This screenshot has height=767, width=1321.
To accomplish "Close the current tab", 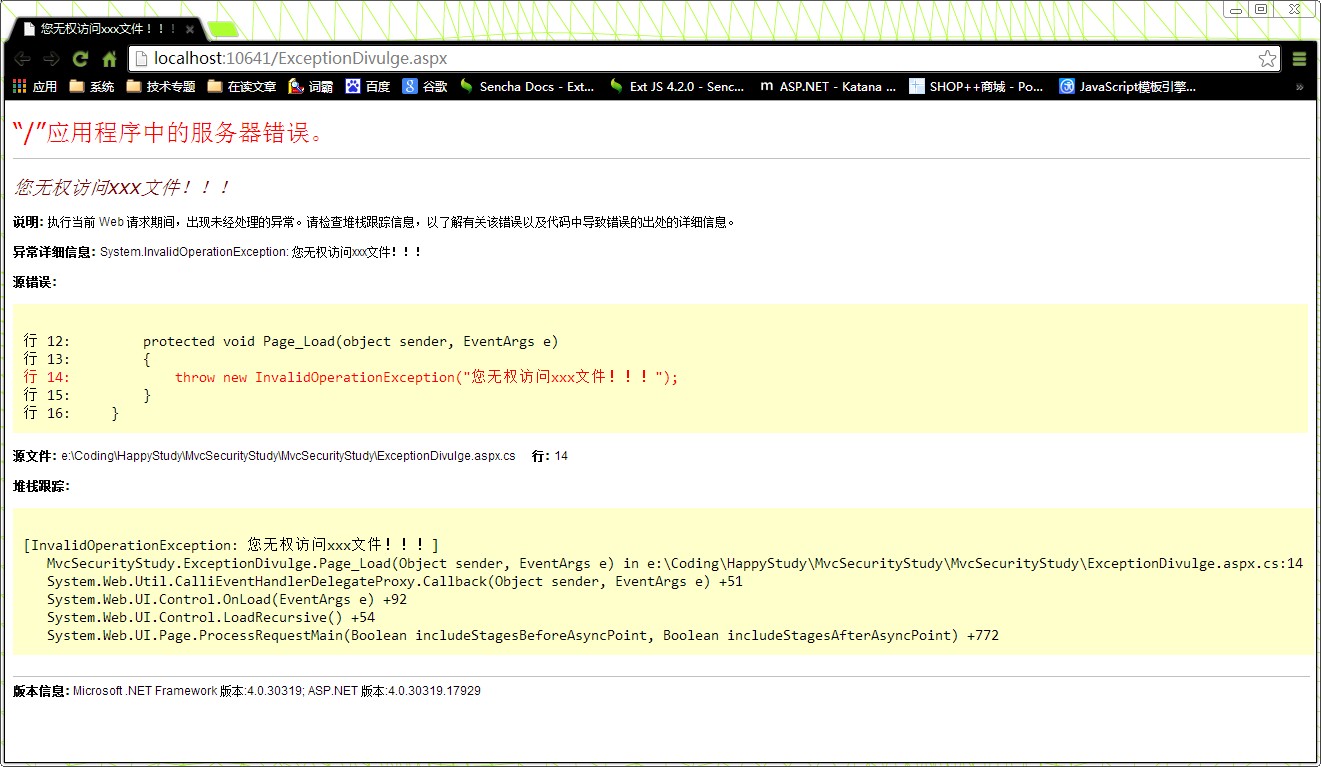I will [x=187, y=29].
